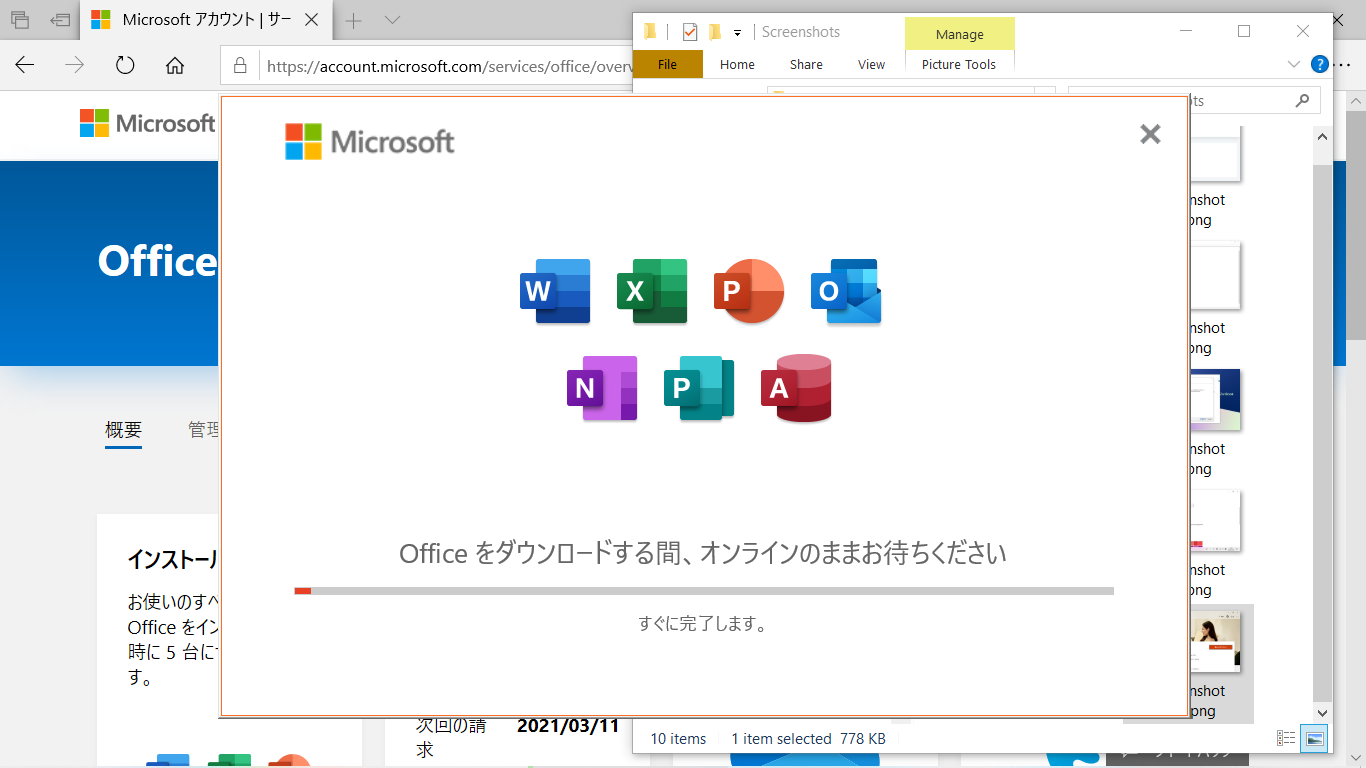Click "1 item selected 778 KB" status text

(808, 739)
